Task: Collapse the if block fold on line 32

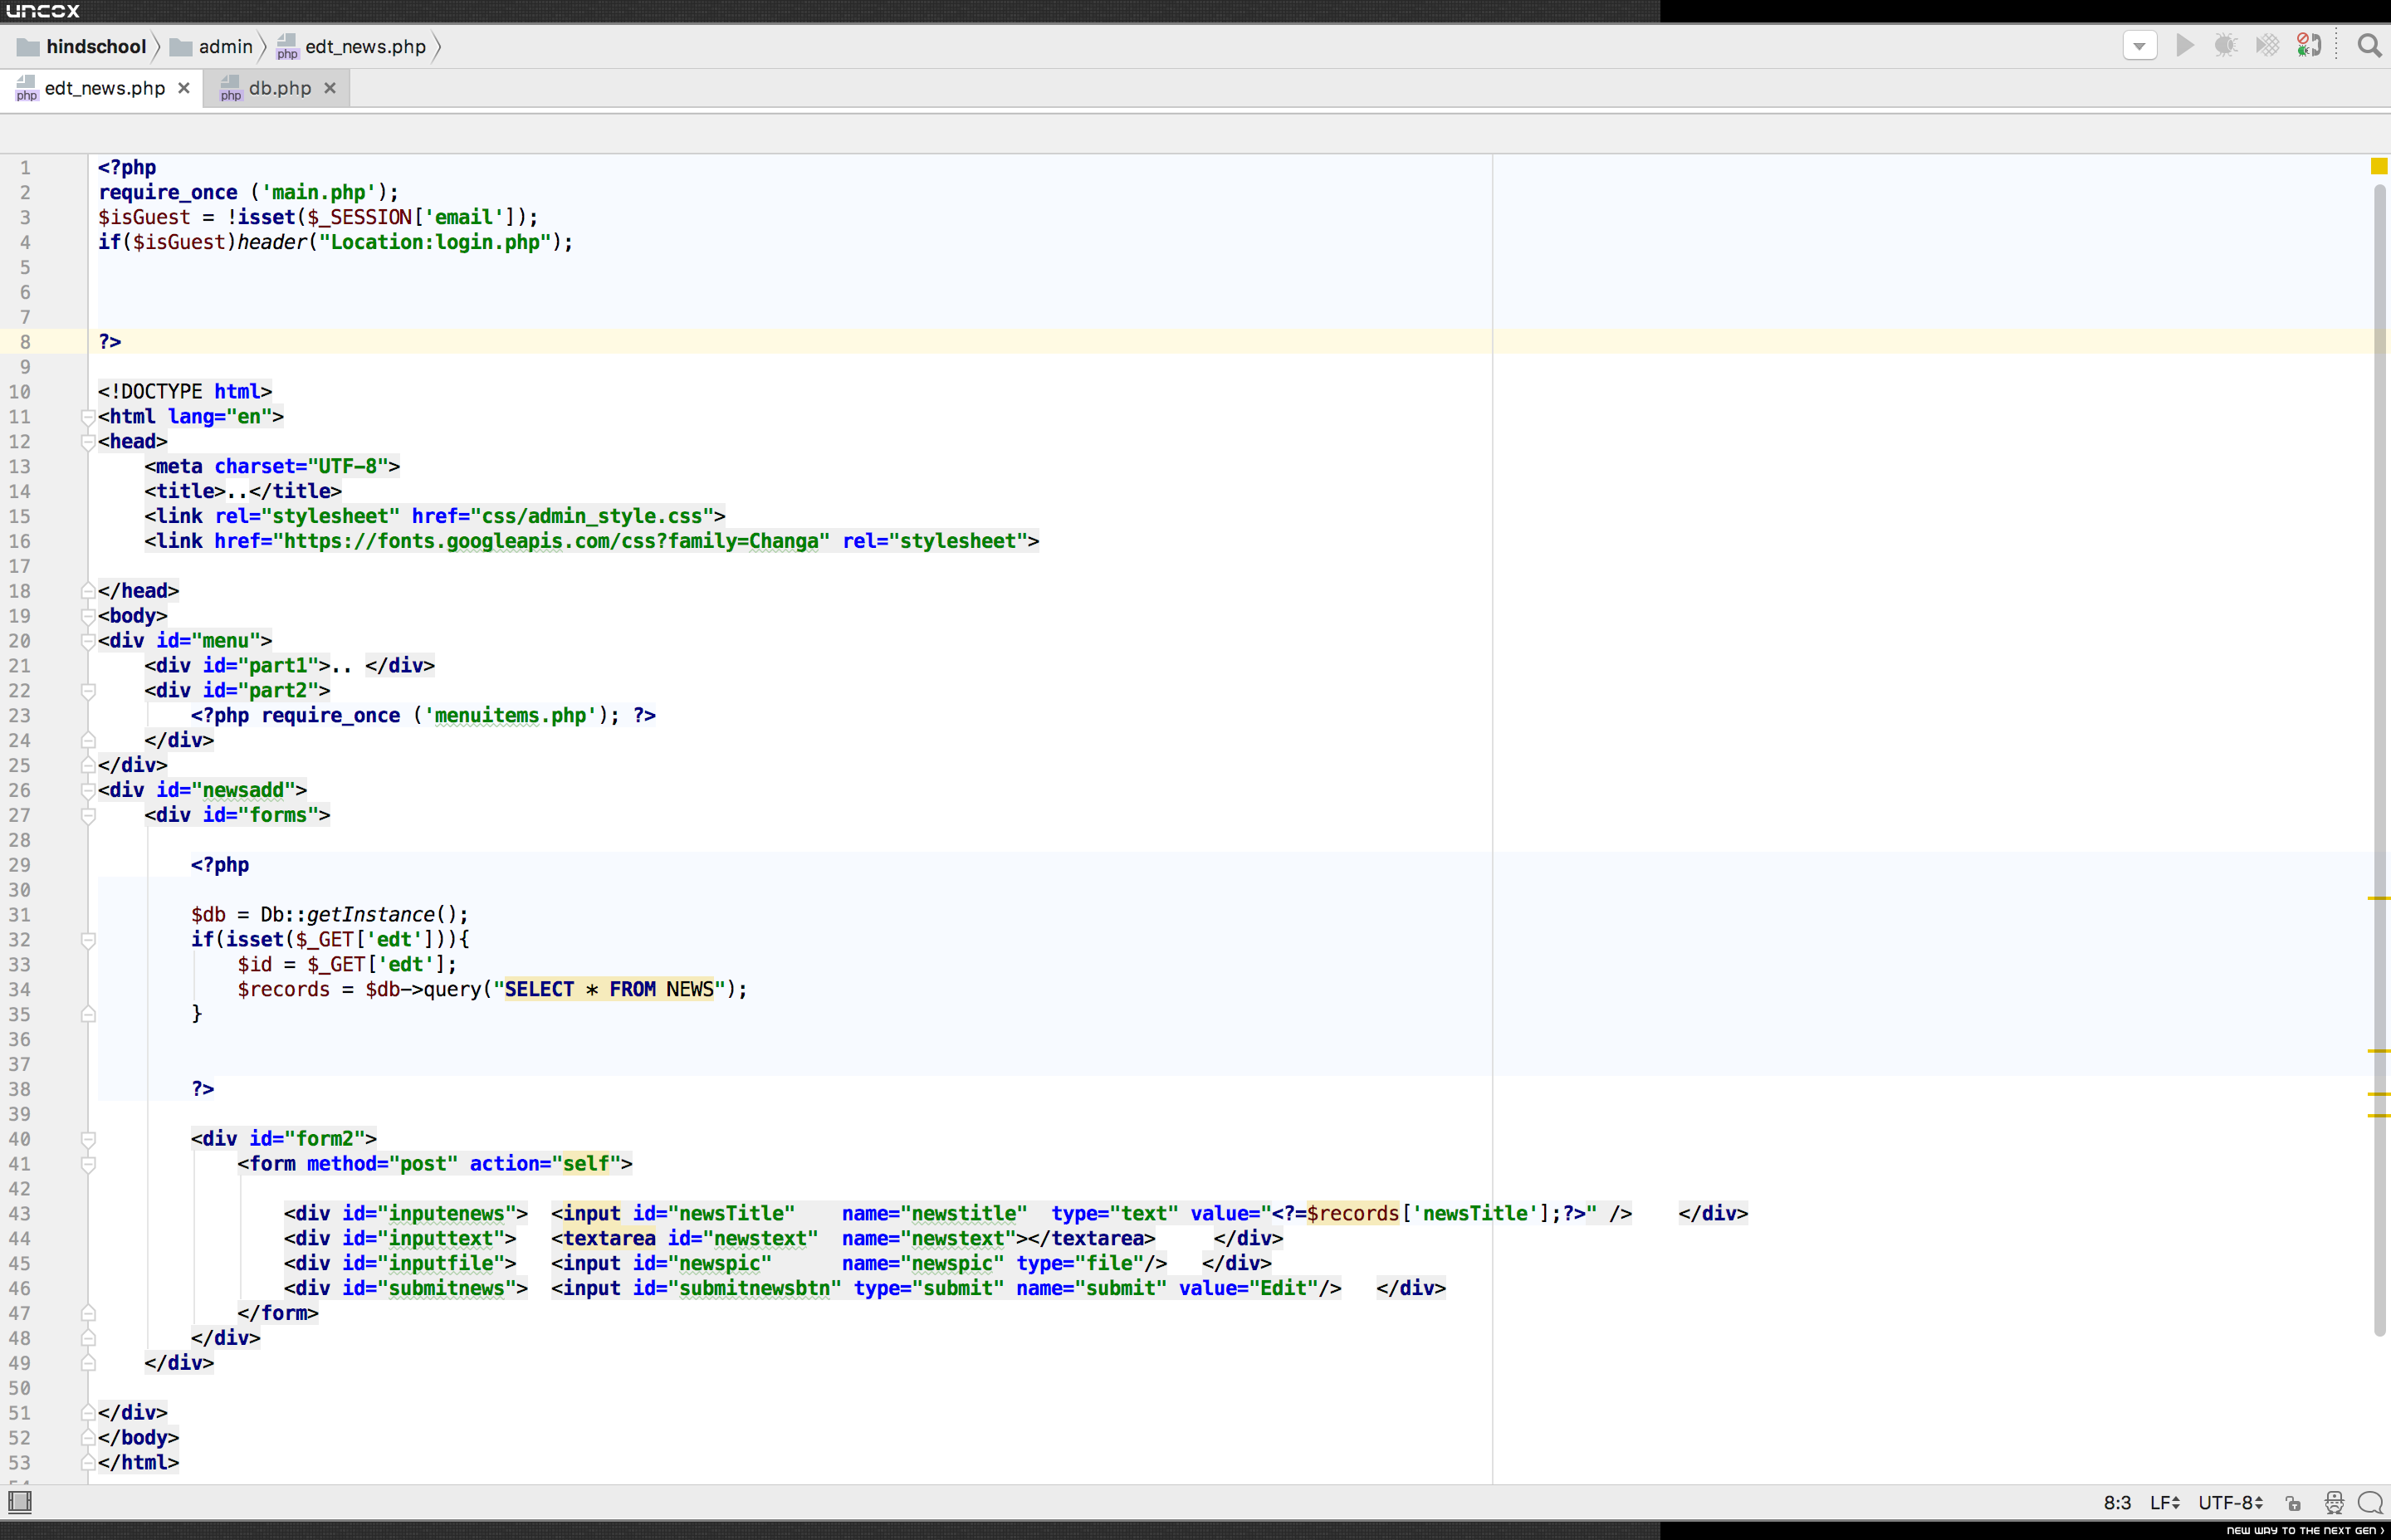Action: click(x=88, y=940)
